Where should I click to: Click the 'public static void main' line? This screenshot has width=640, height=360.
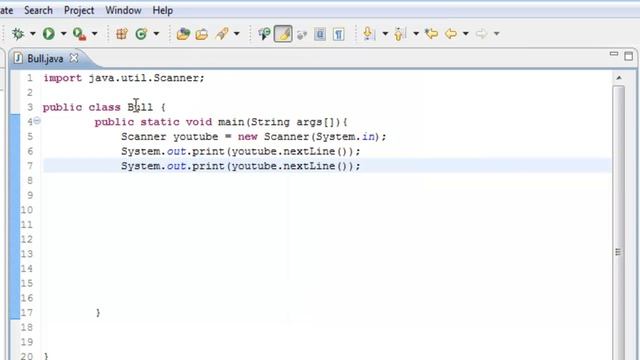[x=221, y=122]
